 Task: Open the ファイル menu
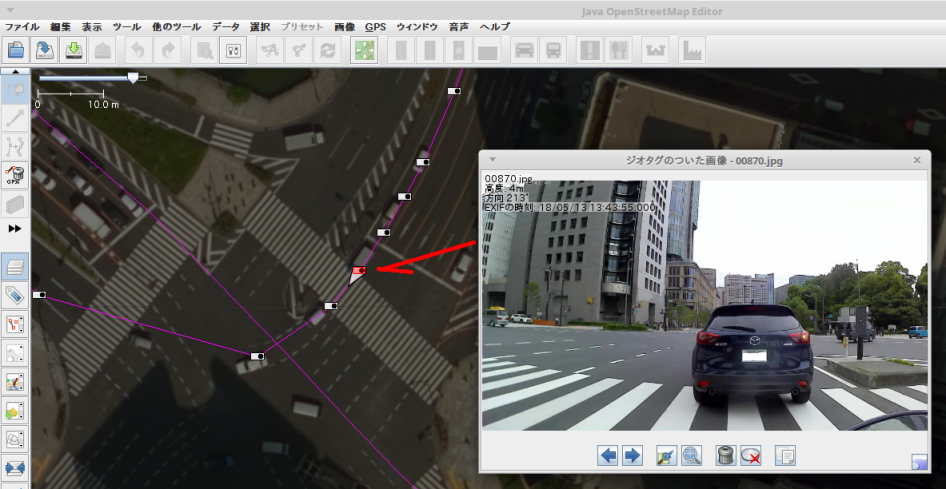22,27
